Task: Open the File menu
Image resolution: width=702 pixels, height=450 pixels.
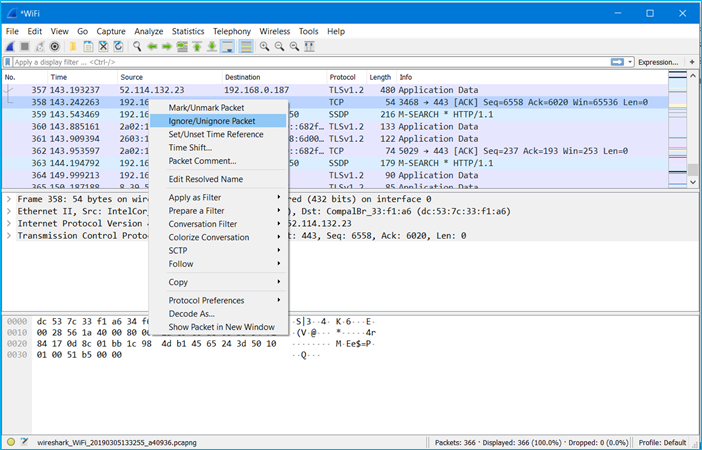Action: tap(12, 31)
